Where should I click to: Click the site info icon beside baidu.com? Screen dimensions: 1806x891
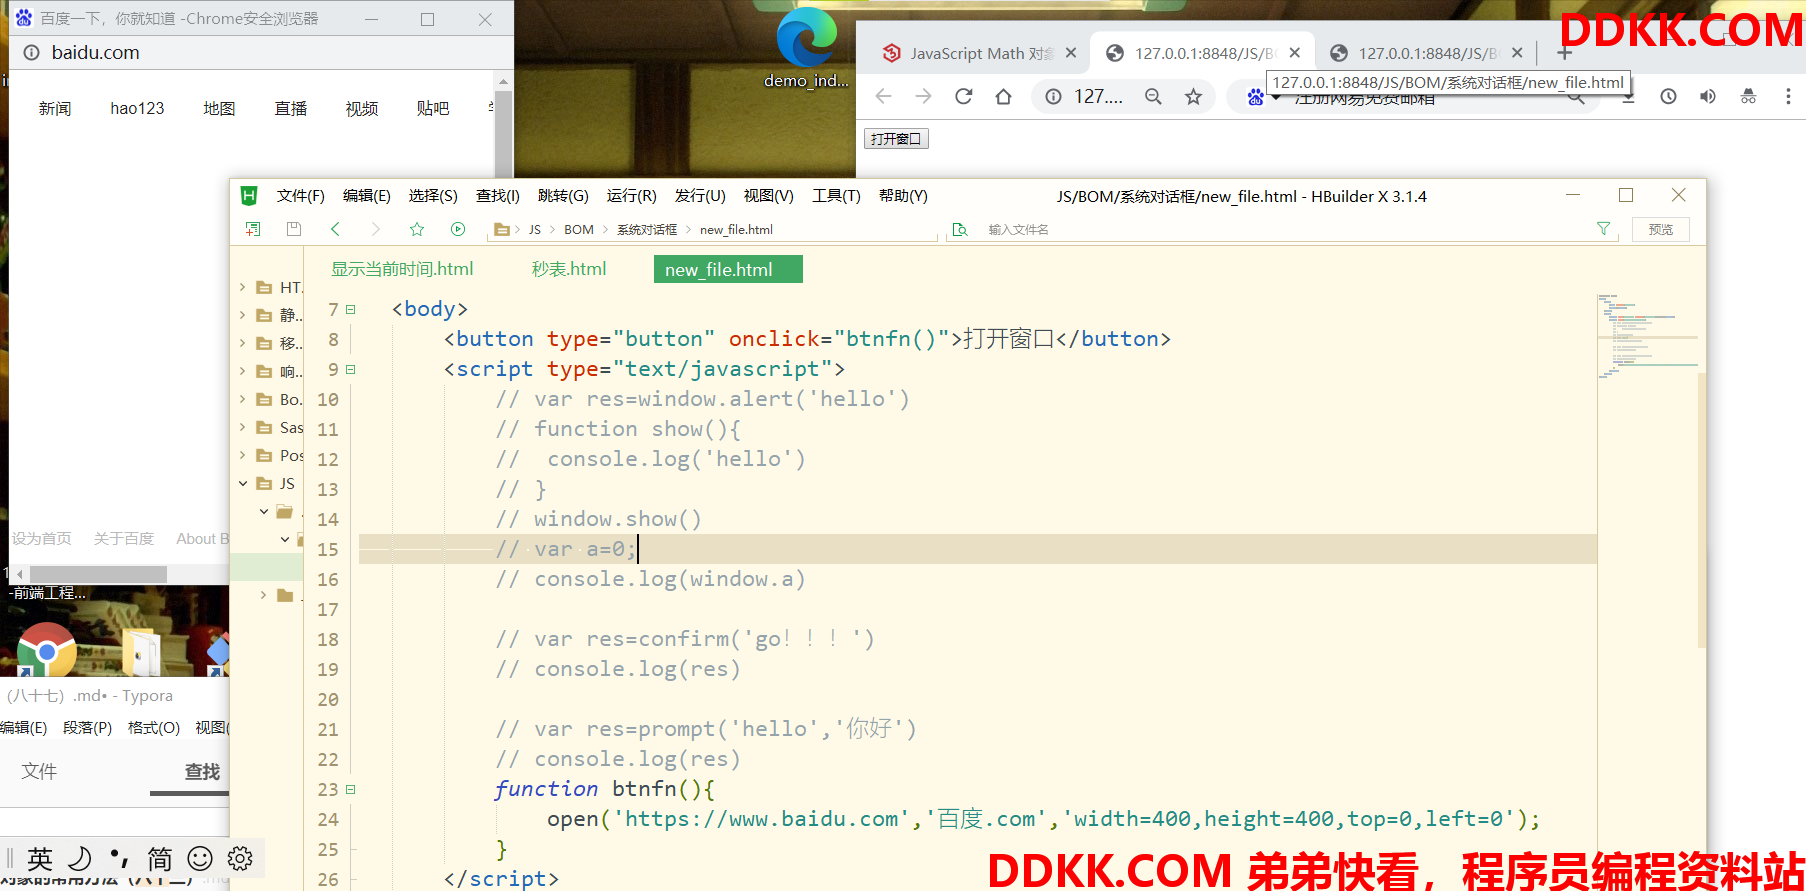pyautogui.click(x=32, y=53)
